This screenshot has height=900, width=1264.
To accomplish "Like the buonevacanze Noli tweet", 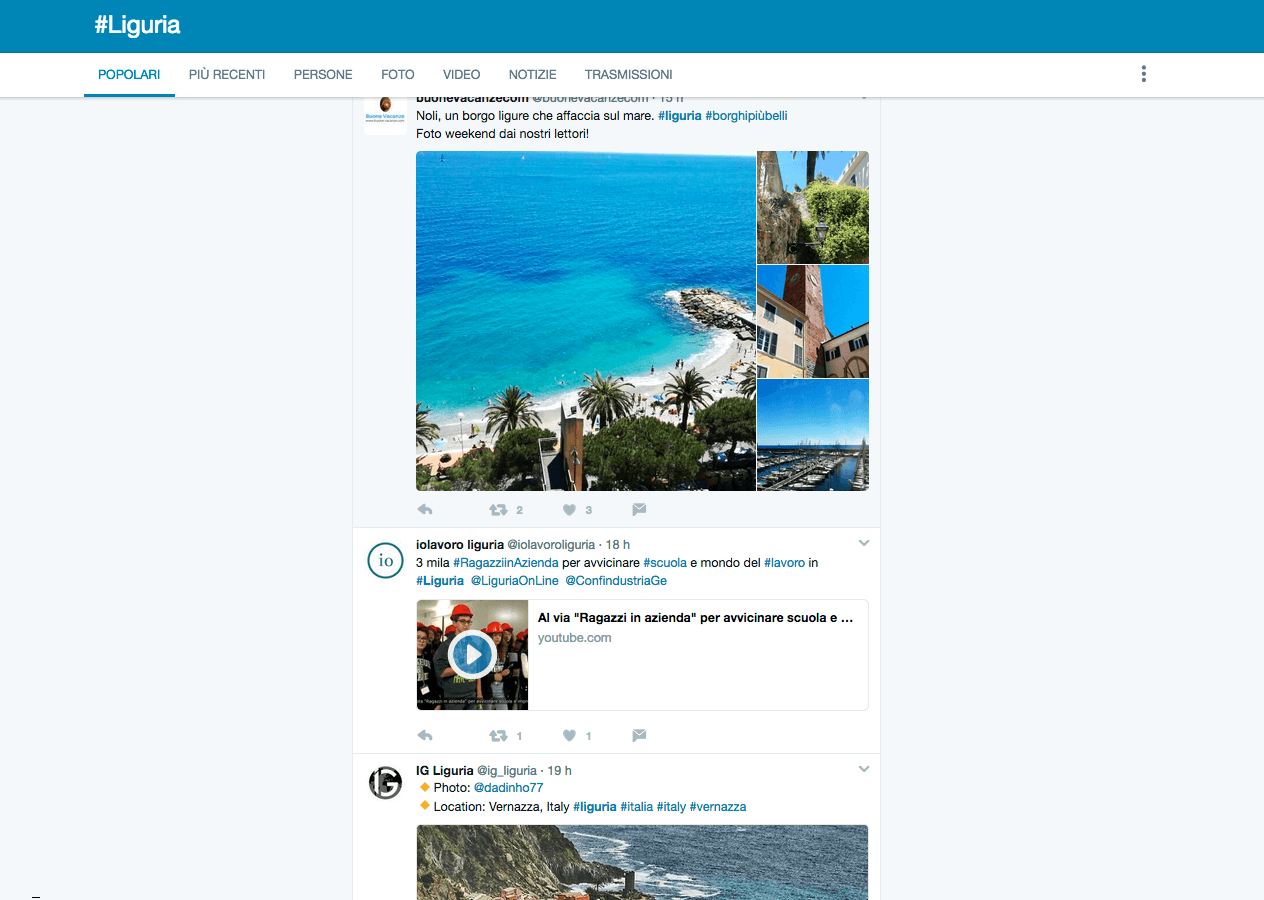I will (x=569, y=510).
